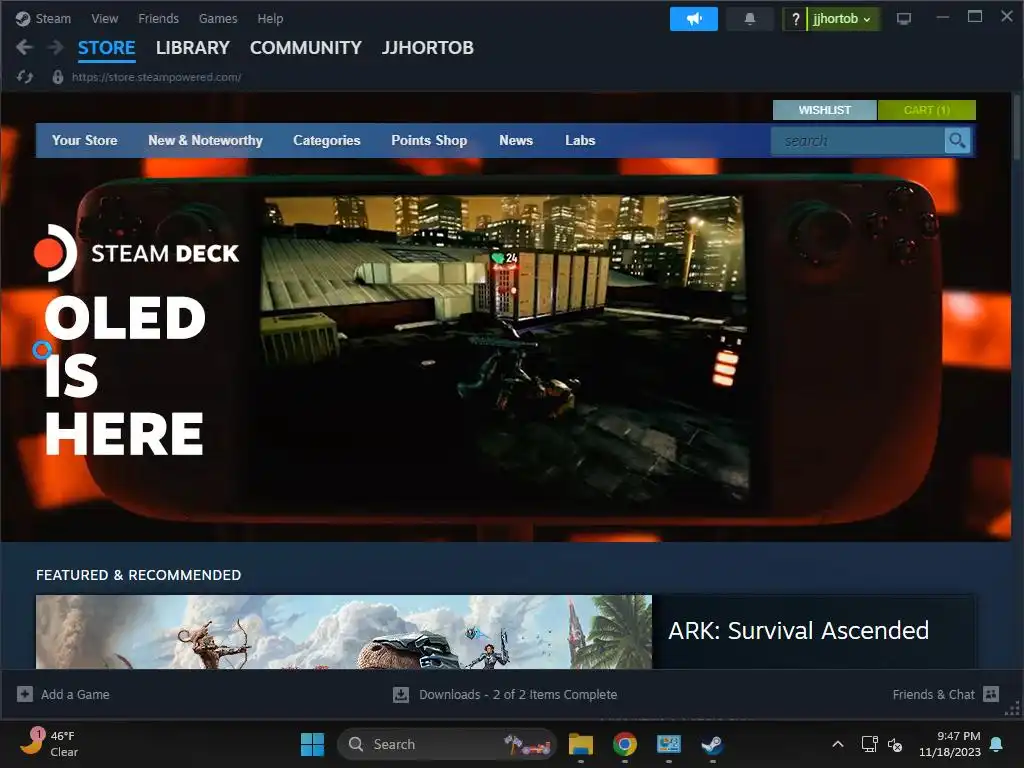1024x768 pixels.
Task: Open the Categories dropdown
Action: tap(327, 140)
